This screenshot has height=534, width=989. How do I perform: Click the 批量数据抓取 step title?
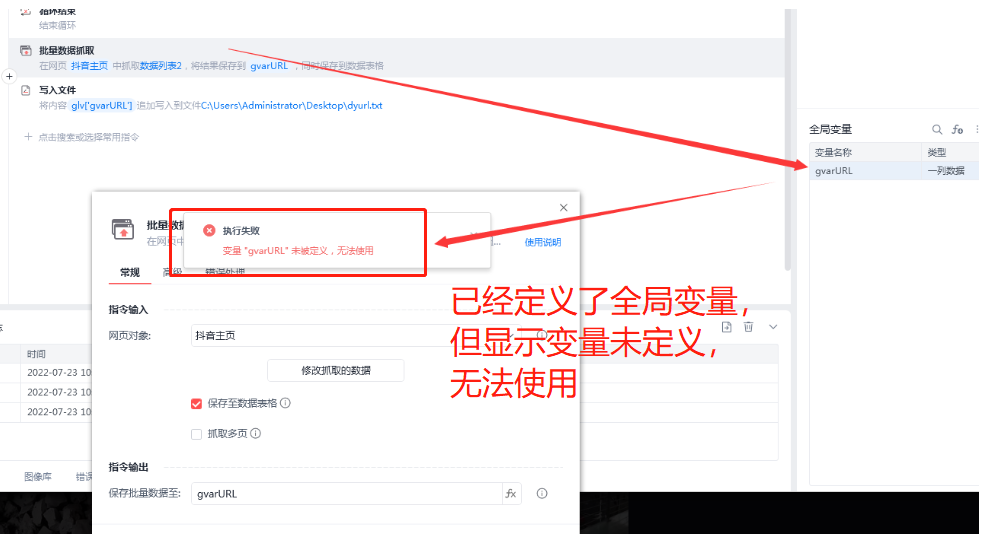click(67, 50)
